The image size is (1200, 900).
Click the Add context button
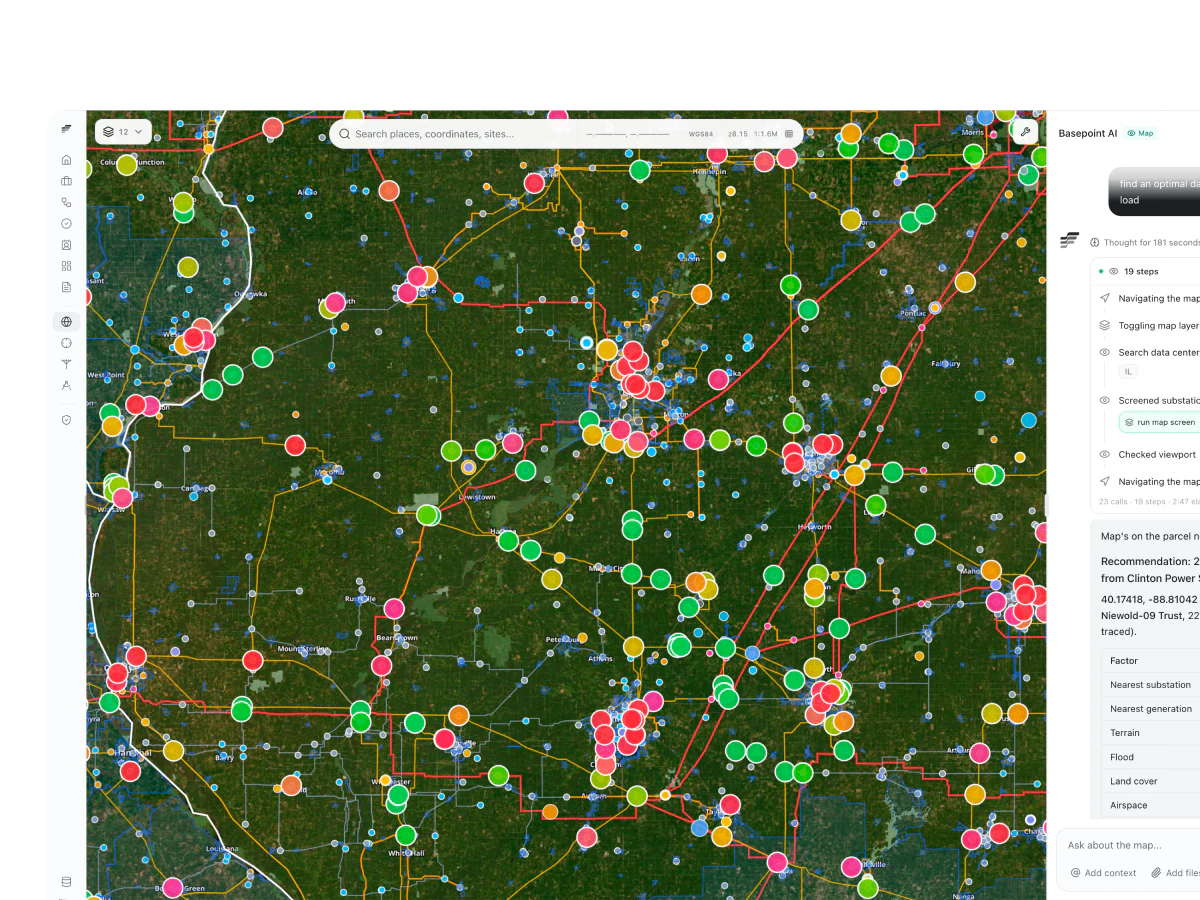[x=1103, y=873]
